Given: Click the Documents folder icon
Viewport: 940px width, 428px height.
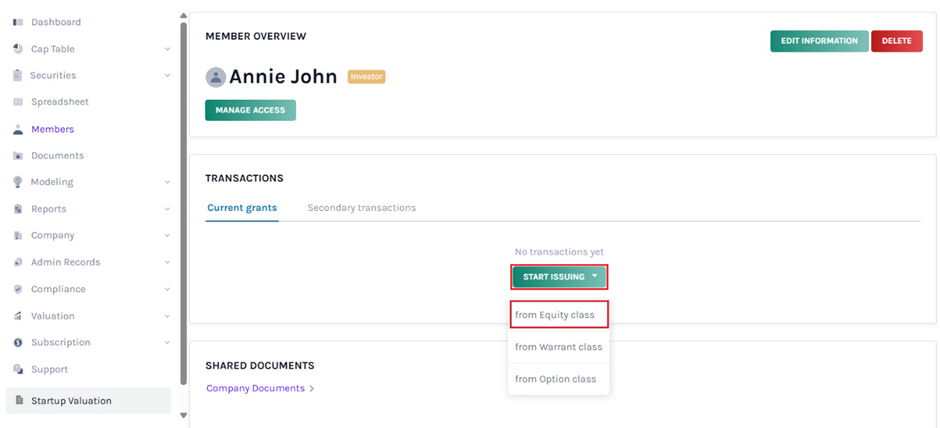Looking at the screenshot, I should pyautogui.click(x=17, y=156).
